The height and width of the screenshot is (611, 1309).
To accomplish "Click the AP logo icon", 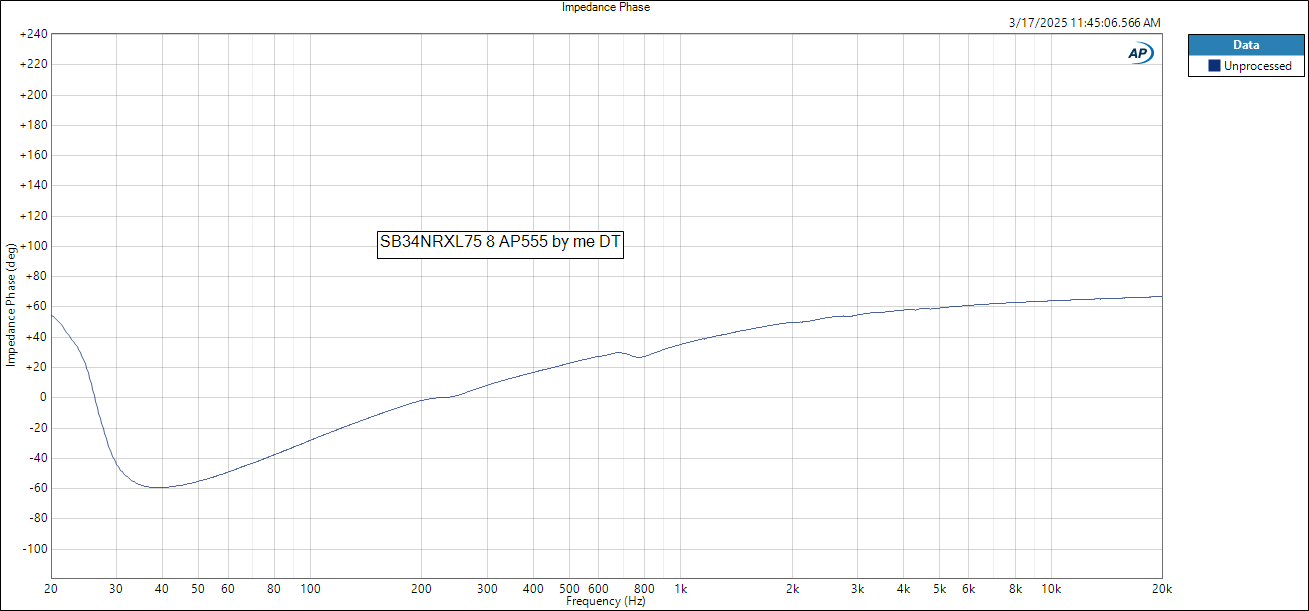I will point(1140,53).
